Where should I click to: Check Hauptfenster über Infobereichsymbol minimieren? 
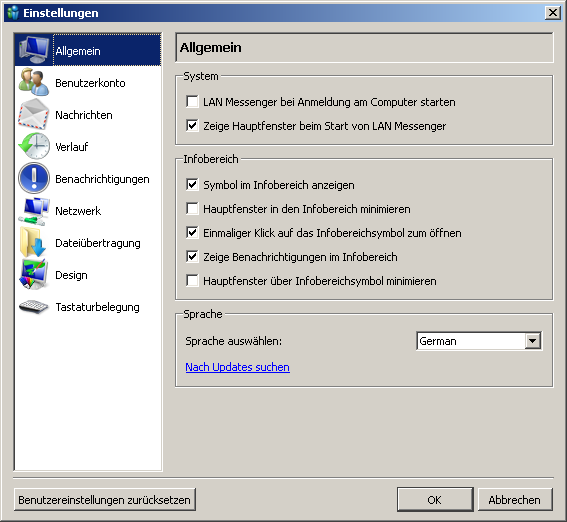click(192, 281)
